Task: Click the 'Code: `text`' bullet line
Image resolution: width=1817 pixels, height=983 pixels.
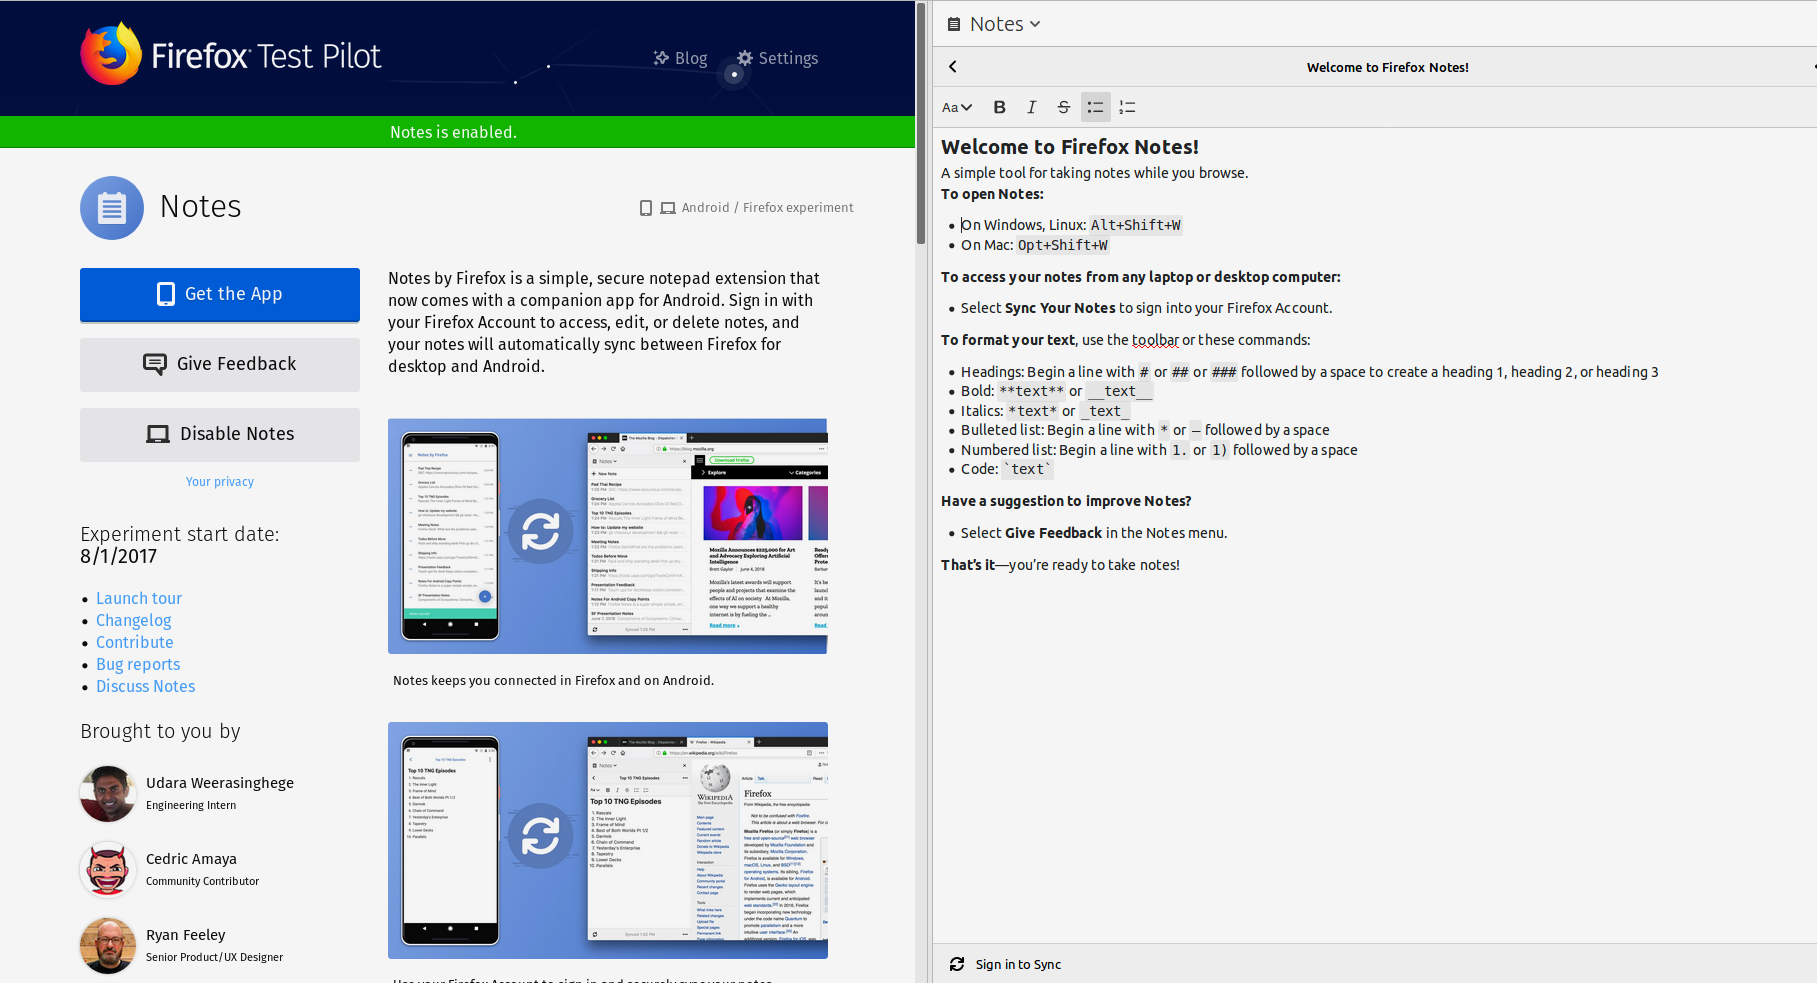Action: click(x=1007, y=469)
